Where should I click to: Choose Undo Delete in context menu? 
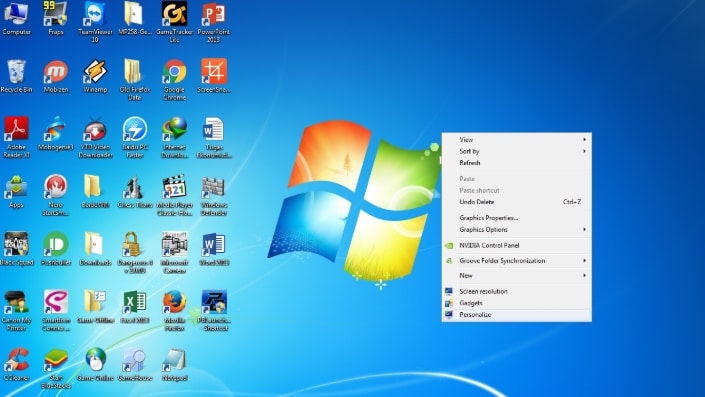pyautogui.click(x=517, y=202)
